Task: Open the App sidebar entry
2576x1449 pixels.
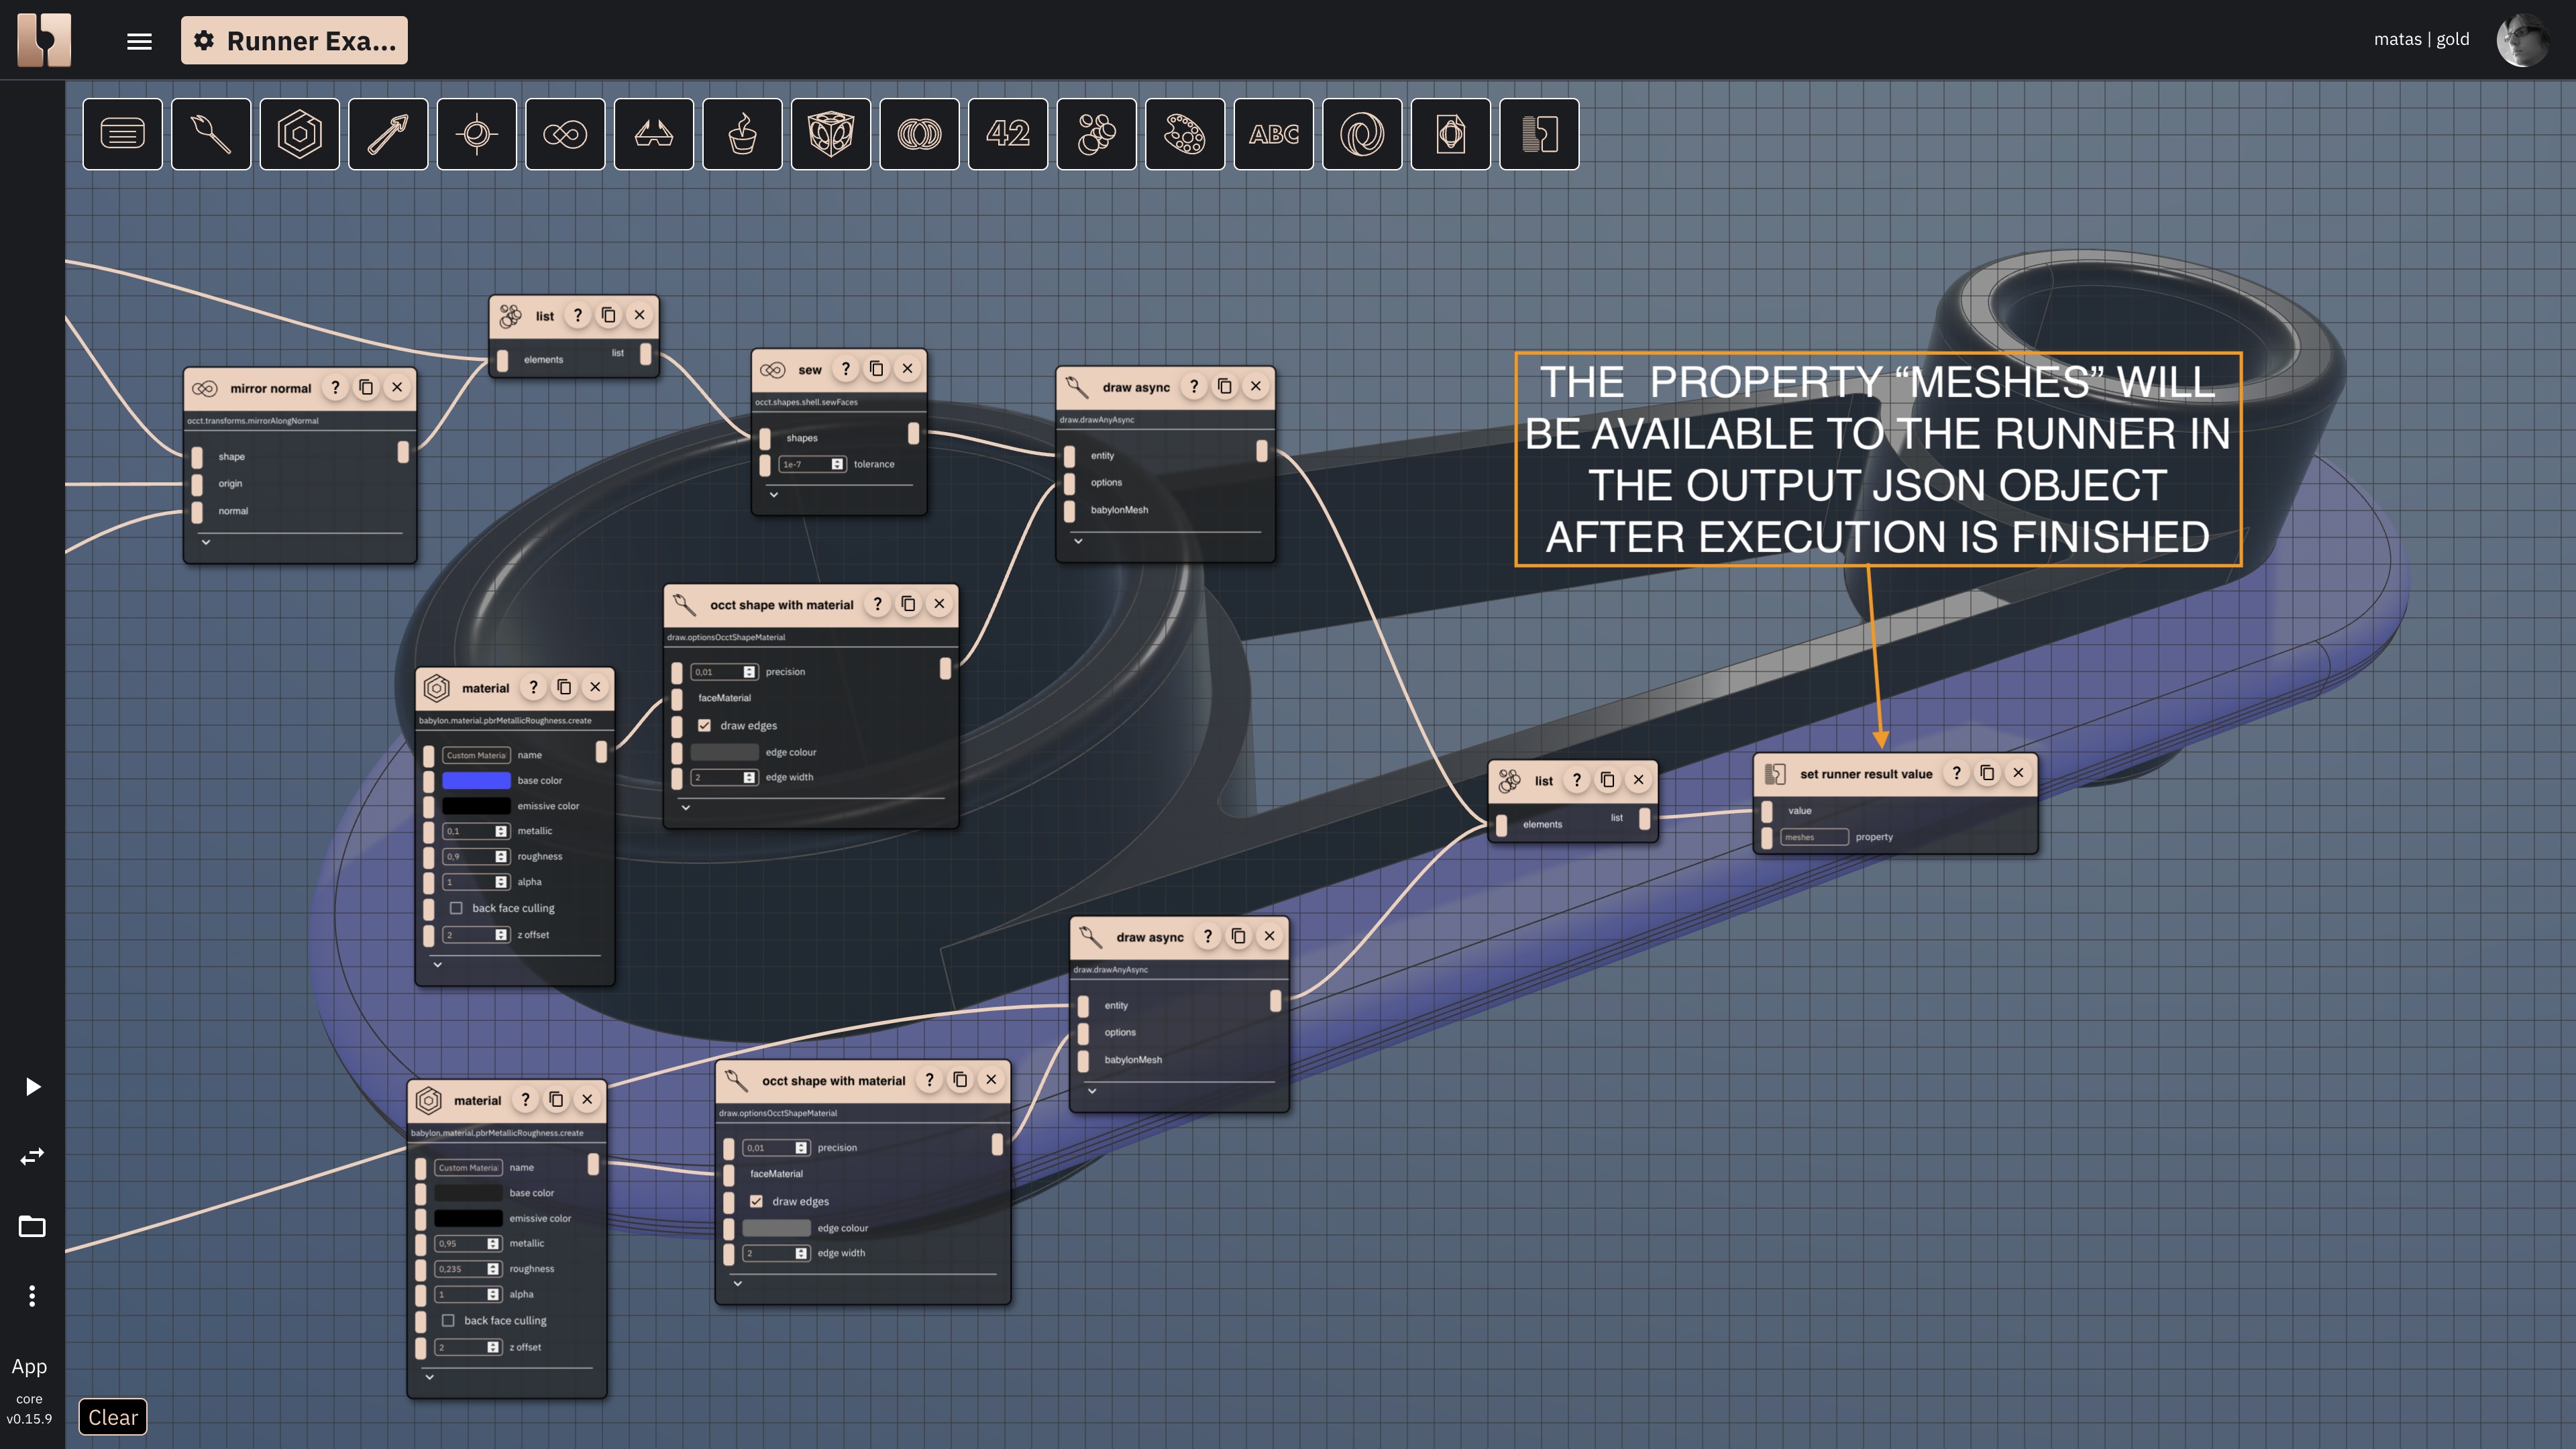Action: click(x=29, y=1366)
